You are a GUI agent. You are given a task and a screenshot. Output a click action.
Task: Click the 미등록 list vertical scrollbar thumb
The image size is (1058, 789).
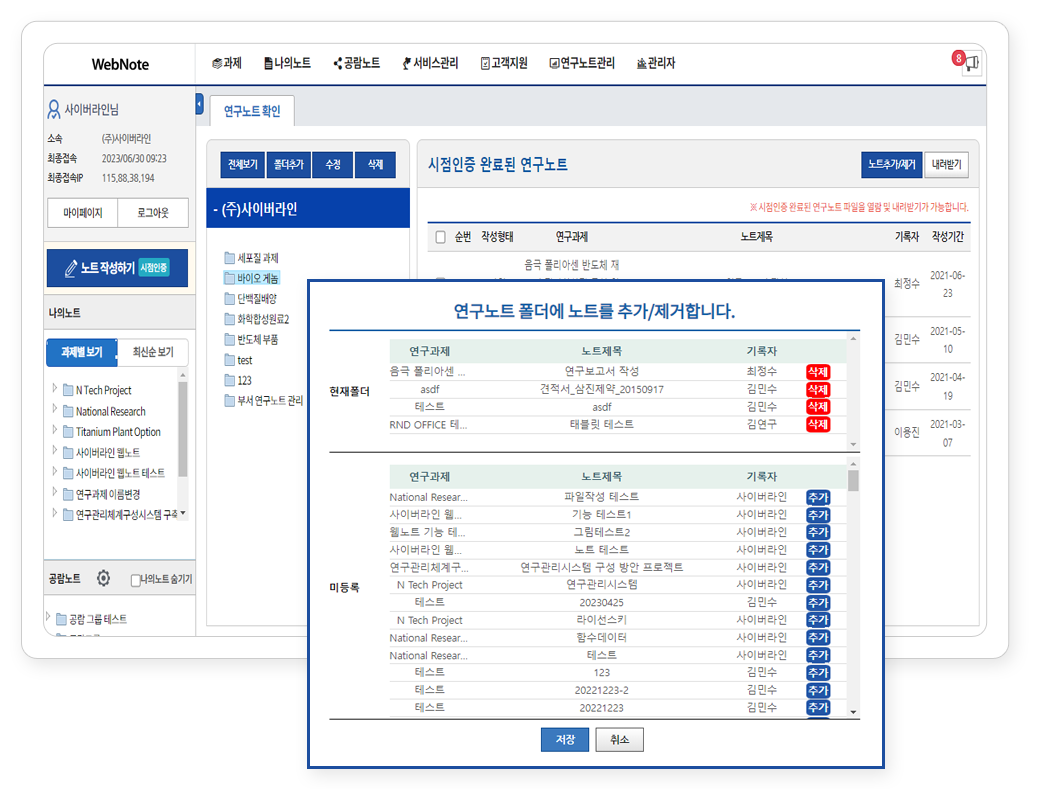[x=853, y=480]
